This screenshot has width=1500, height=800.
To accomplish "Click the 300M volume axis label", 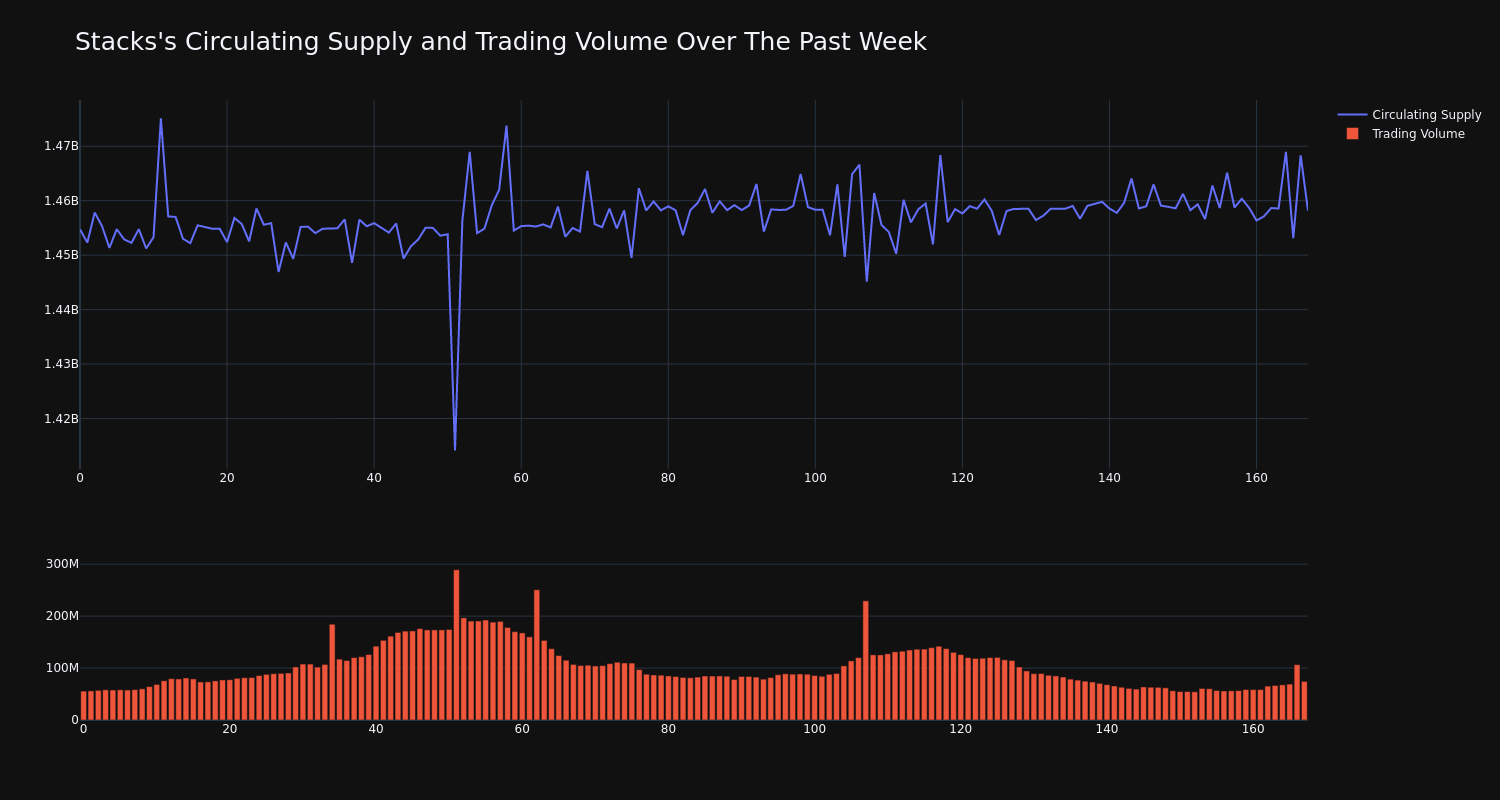I will [62, 564].
